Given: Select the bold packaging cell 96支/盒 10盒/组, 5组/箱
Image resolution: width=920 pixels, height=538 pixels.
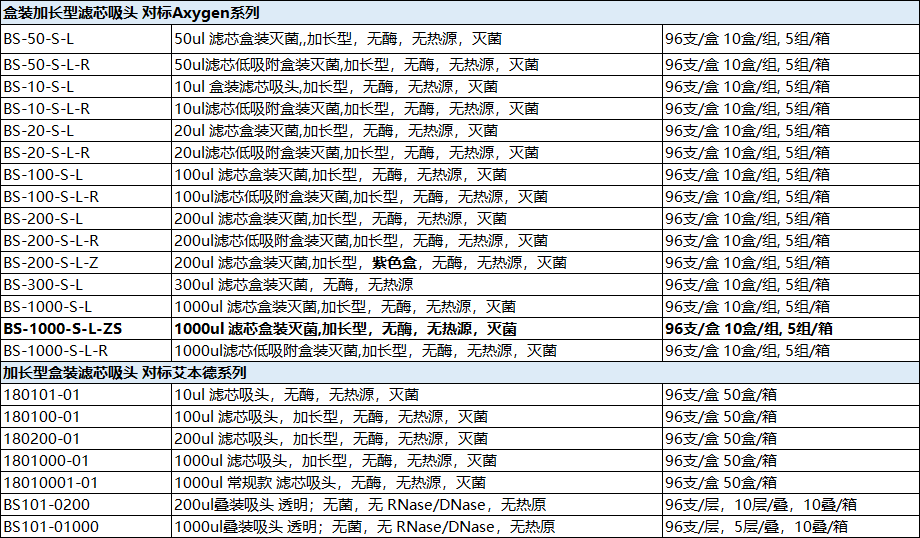Looking at the screenshot, I should (790, 329).
